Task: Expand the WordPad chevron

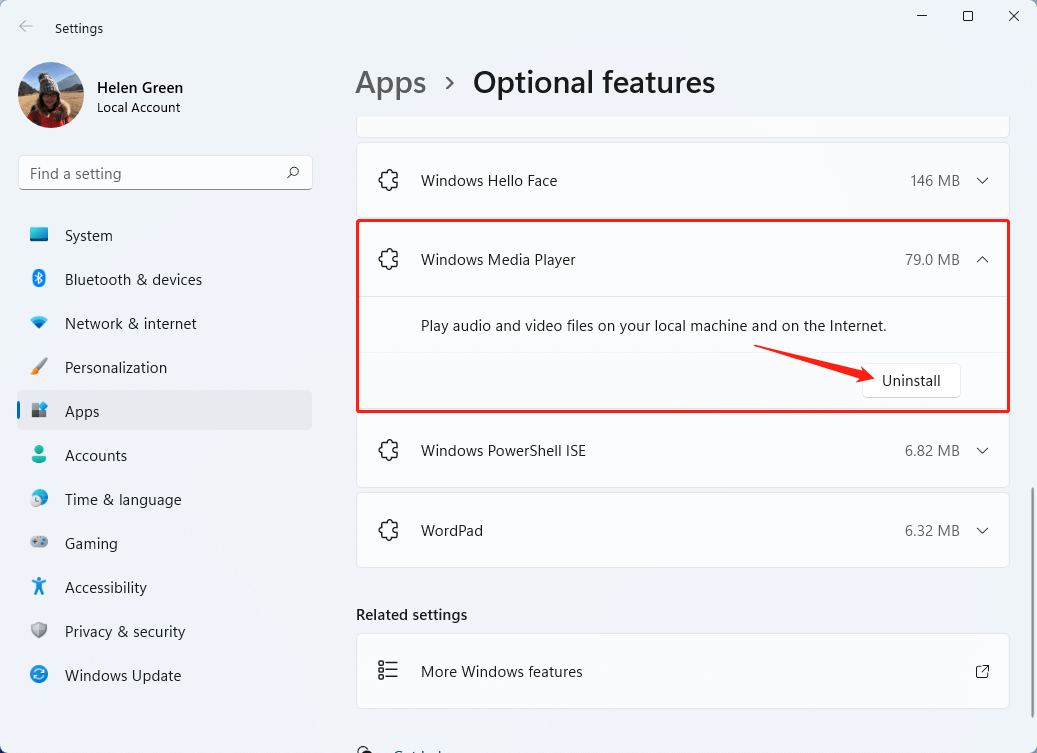Action: pyautogui.click(x=983, y=531)
